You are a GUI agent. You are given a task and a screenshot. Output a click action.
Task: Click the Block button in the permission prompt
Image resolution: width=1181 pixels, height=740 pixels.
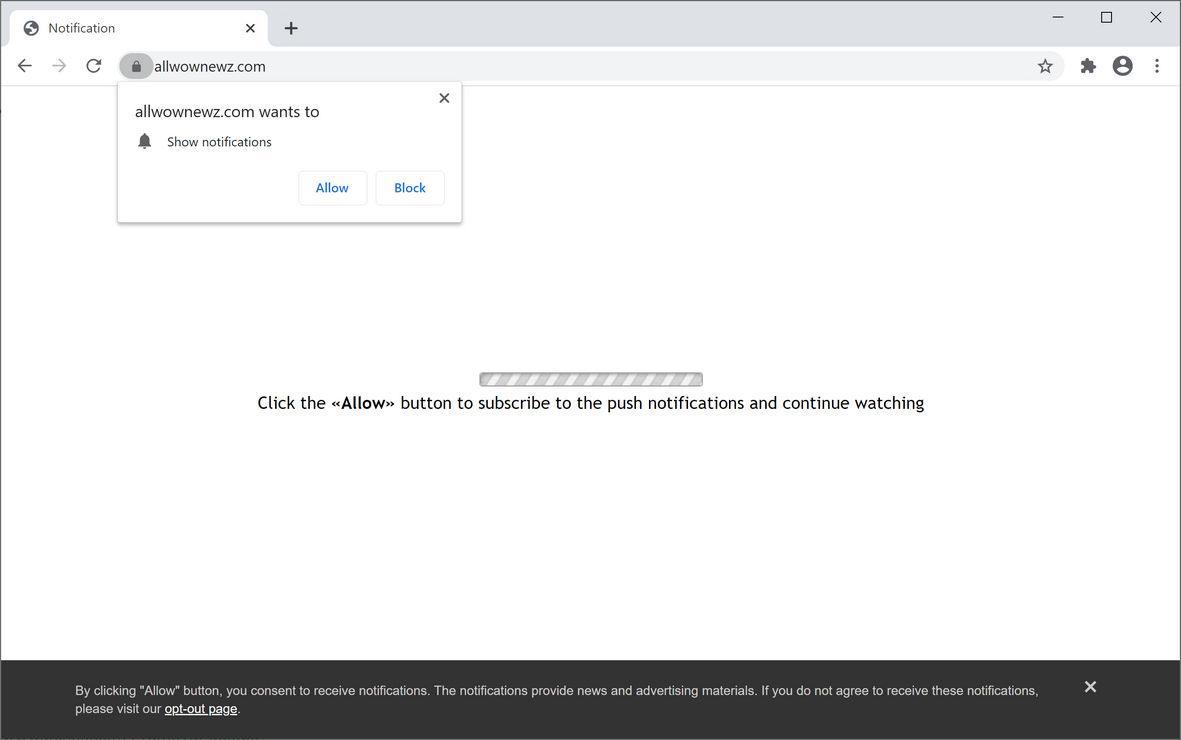[409, 187]
